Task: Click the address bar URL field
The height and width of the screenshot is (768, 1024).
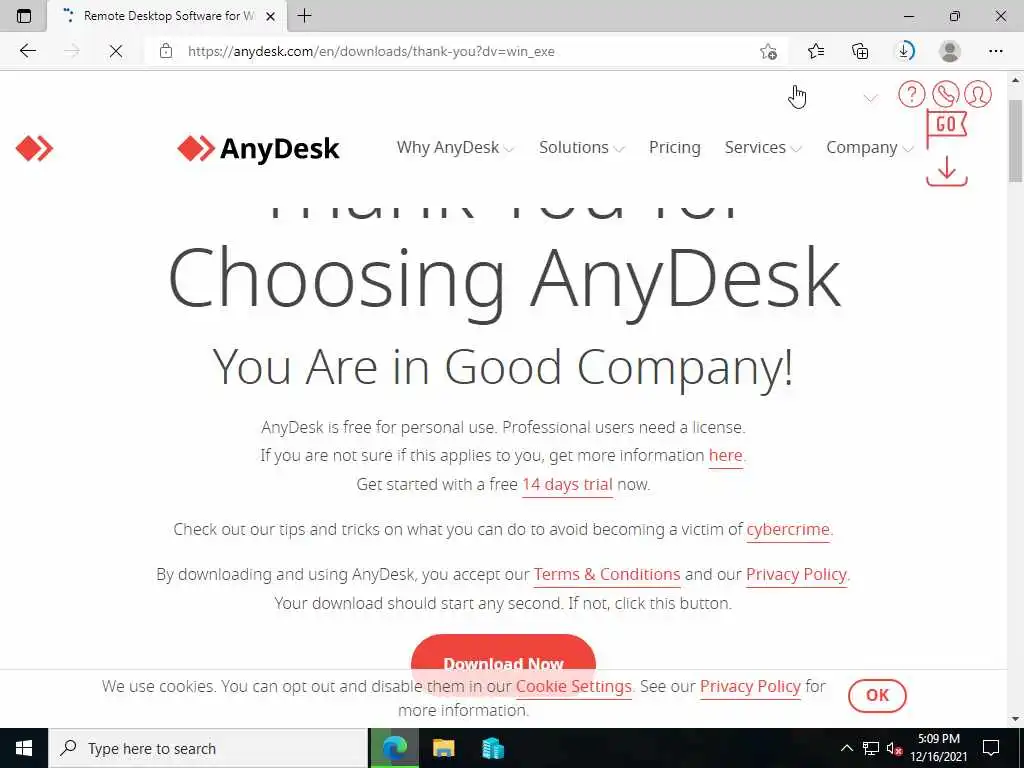Action: point(457,51)
